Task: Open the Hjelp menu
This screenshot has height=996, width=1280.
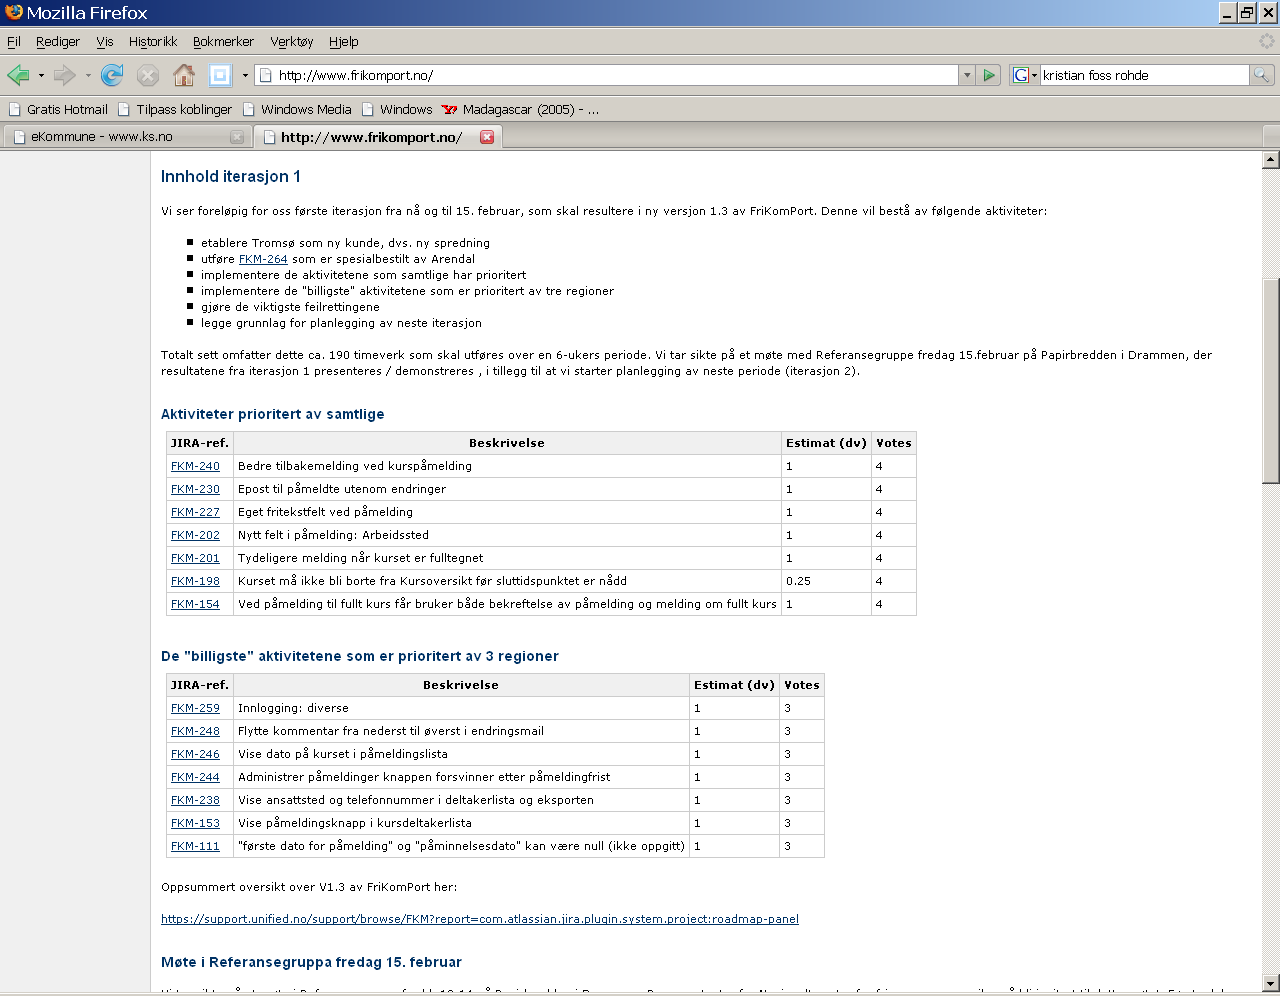Action: coord(344,41)
